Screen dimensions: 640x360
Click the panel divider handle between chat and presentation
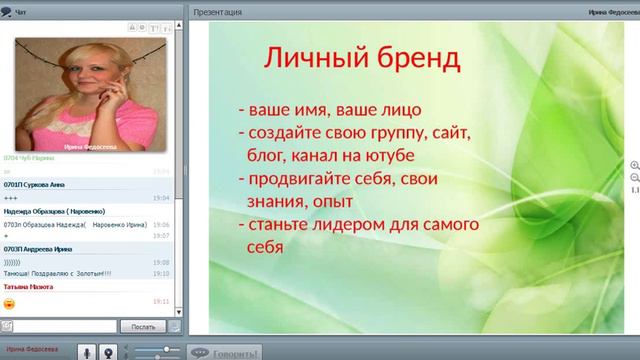click(x=185, y=170)
